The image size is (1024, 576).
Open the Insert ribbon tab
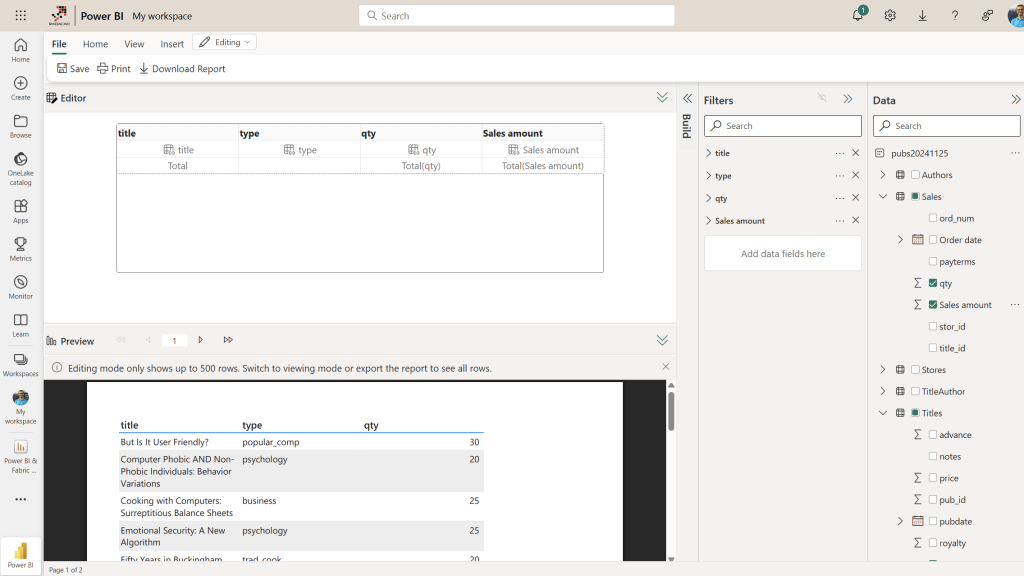tap(172, 44)
